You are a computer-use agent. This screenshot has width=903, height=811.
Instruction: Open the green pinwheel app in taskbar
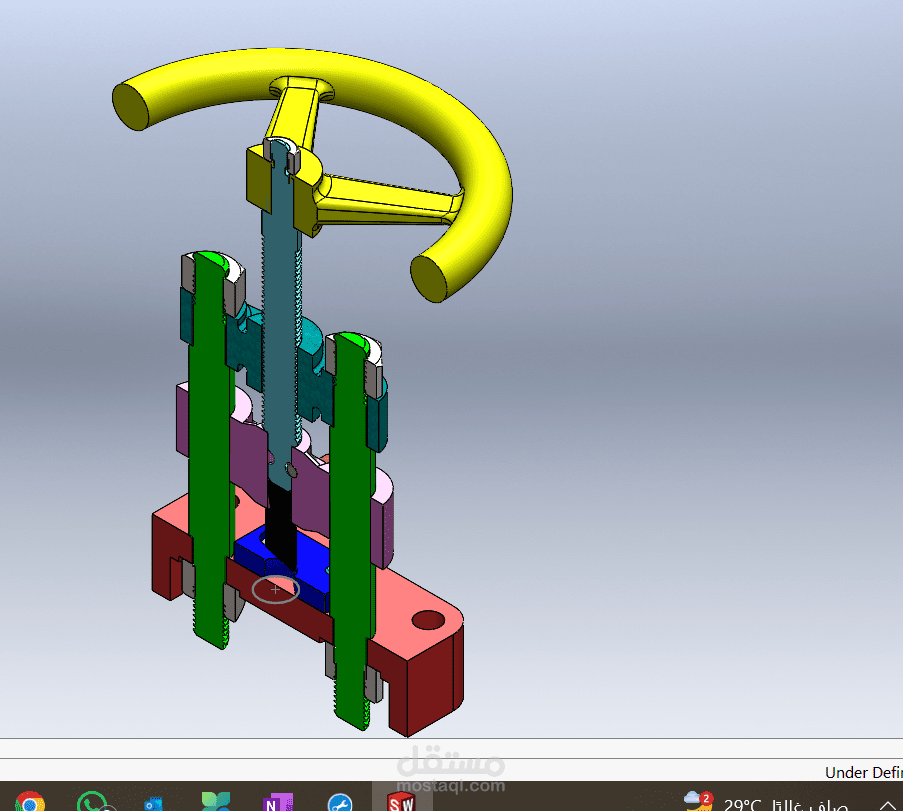[x=216, y=802]
